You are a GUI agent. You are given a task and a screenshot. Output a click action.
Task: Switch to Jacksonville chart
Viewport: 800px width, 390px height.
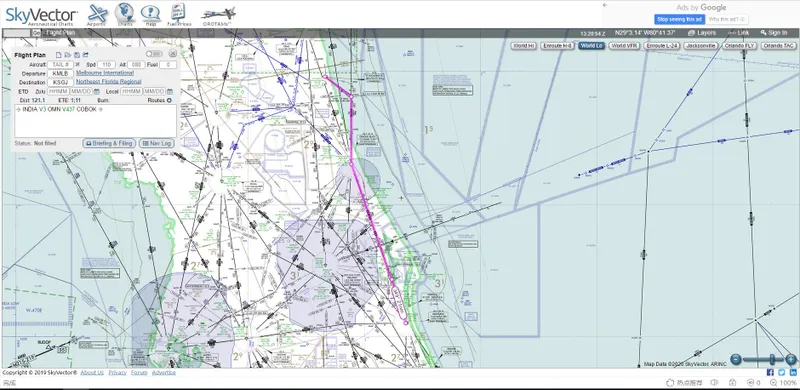point(701,46)
